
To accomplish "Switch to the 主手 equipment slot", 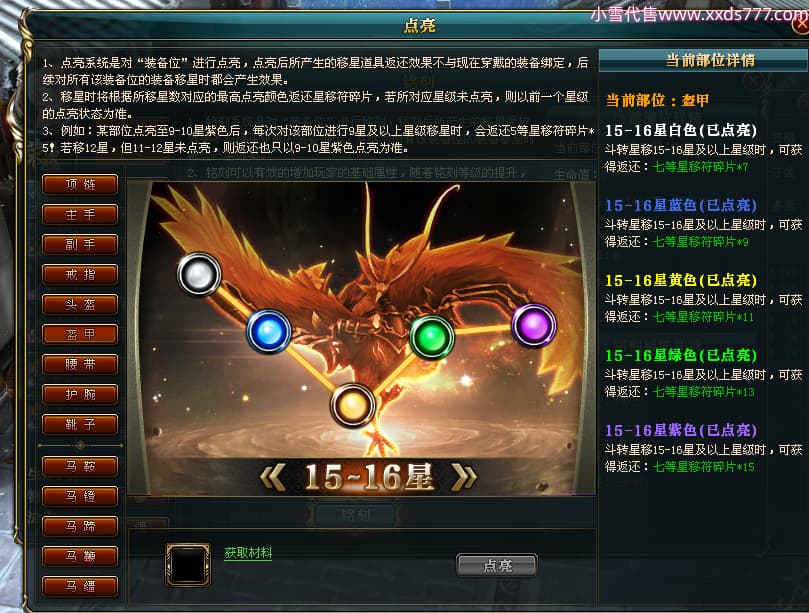I will pos(80,214).
